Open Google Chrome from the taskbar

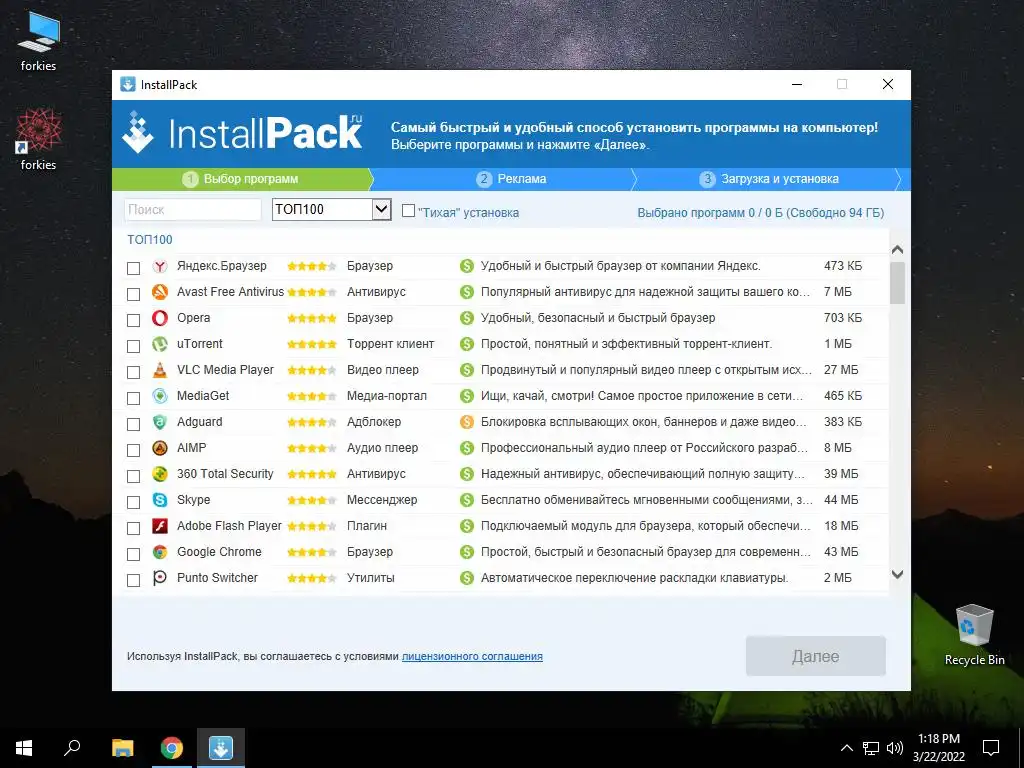pos(172,748)
